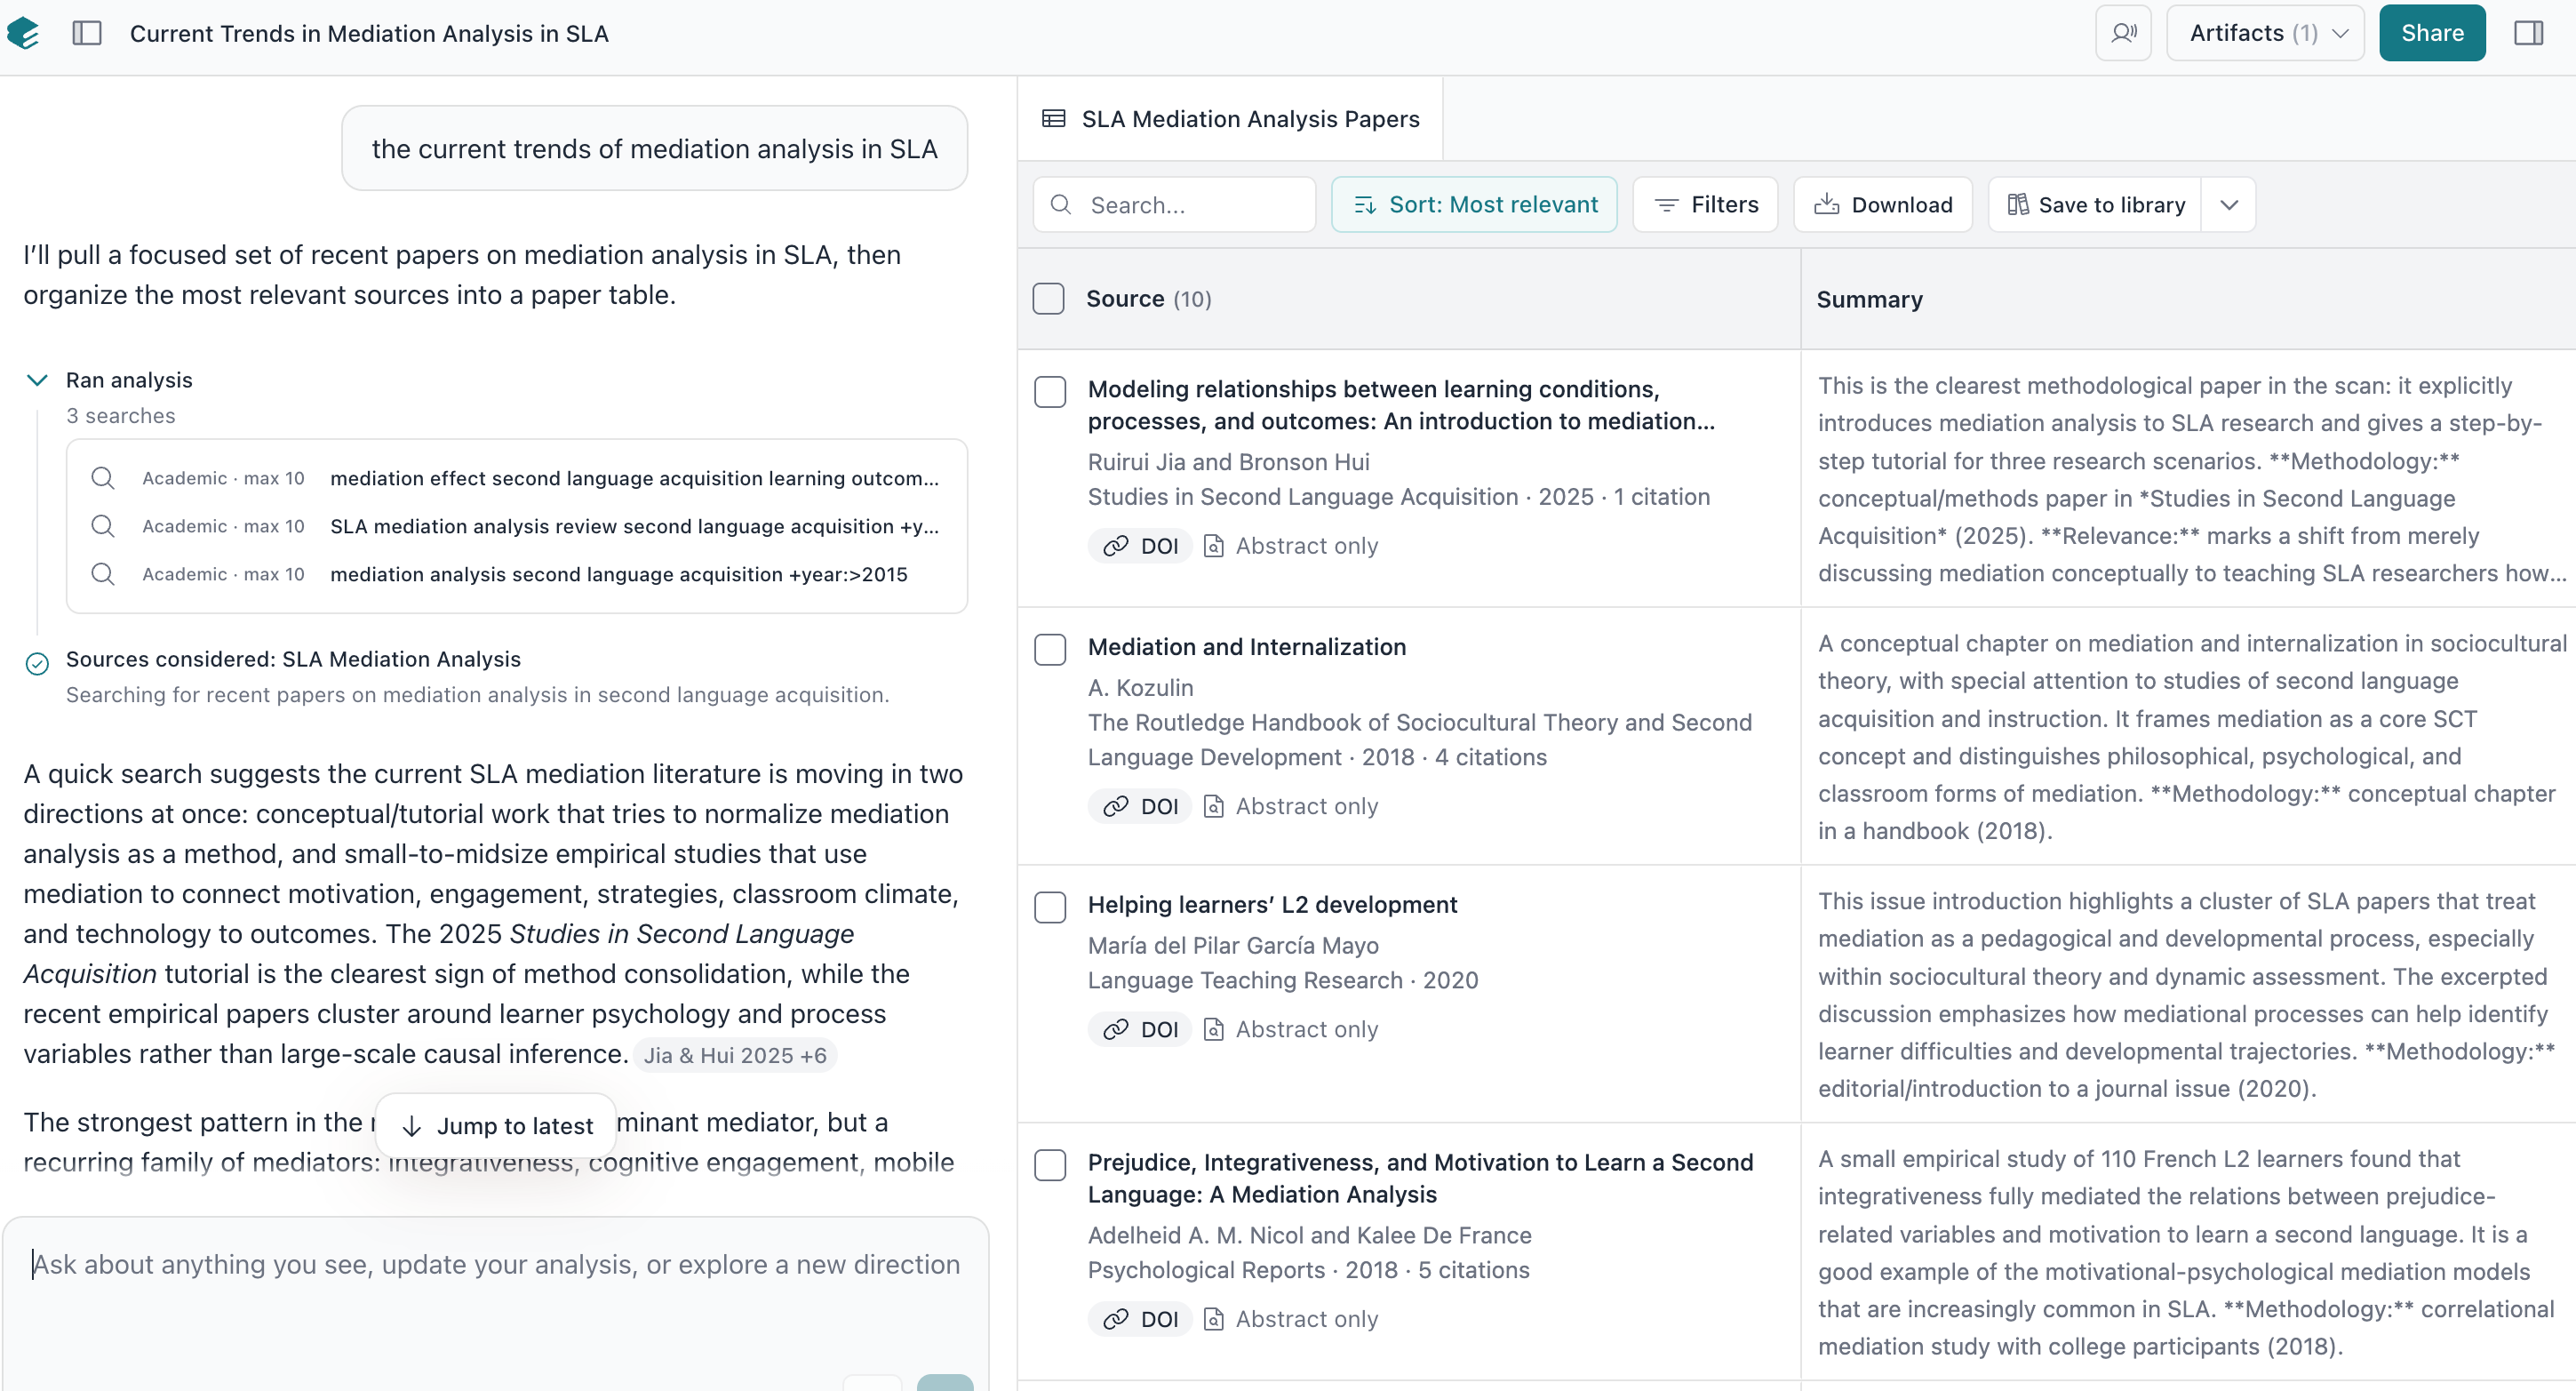The width and height of the screenshot is (2576, 1391).
Task: Click '3 searches' label
Action: click(x=120, y=415)
